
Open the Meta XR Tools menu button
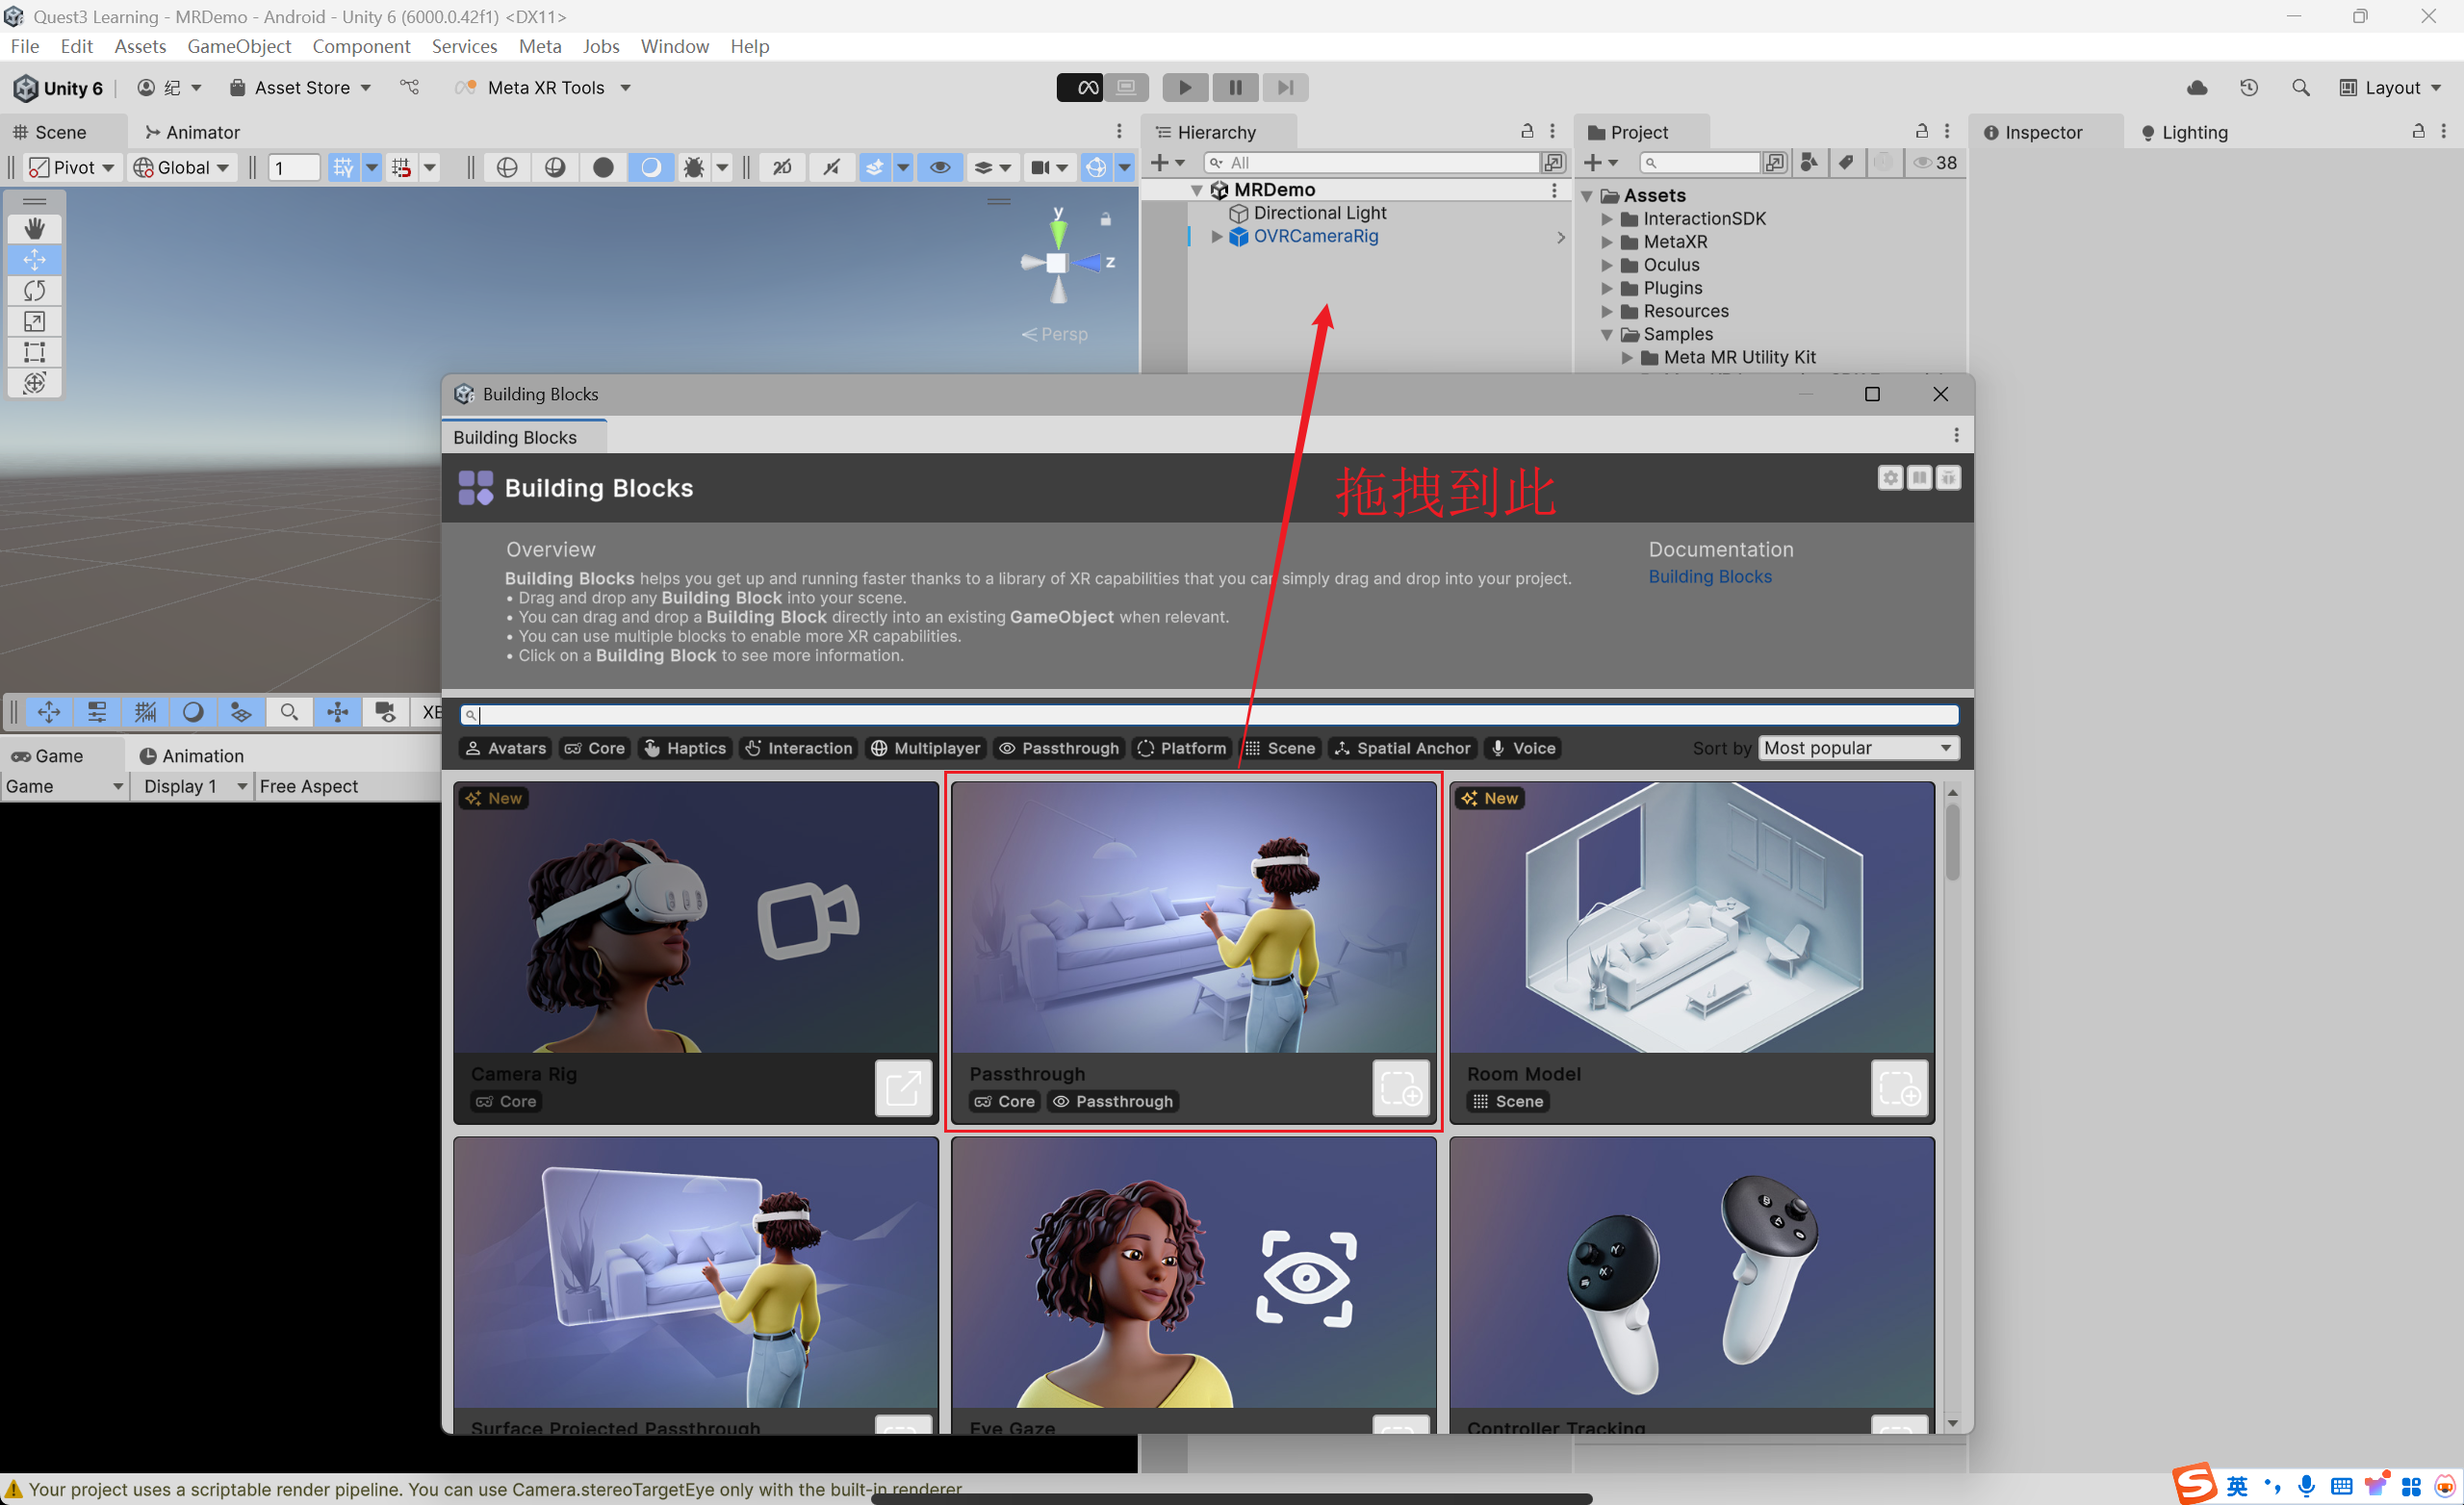545,88
